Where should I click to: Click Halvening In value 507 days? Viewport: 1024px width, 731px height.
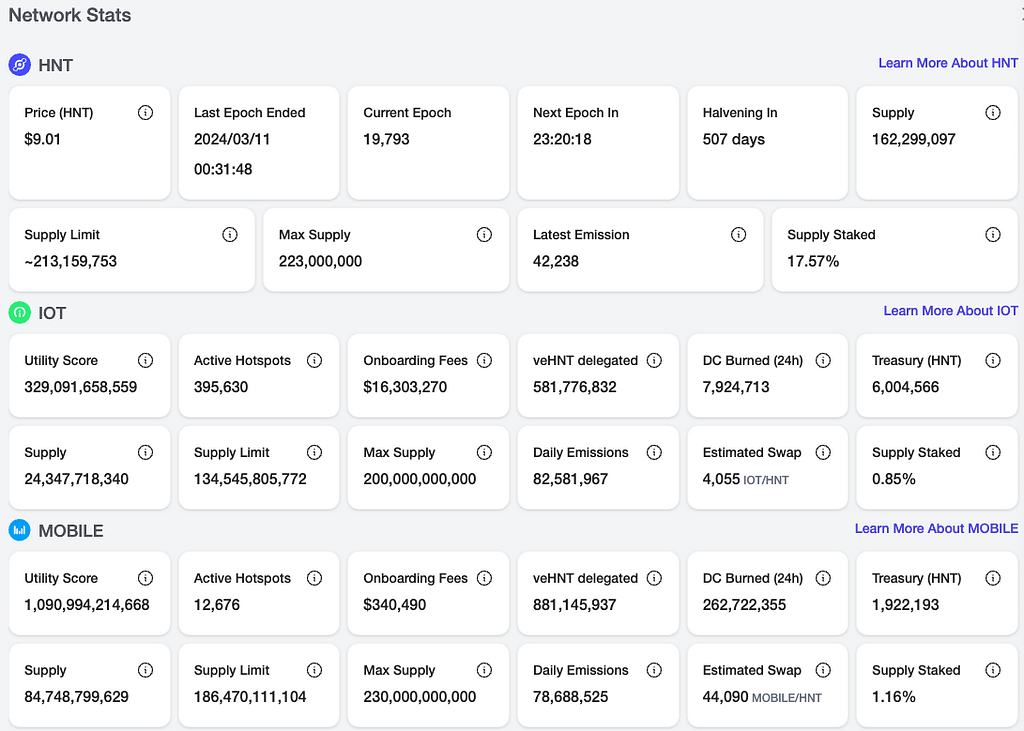tap(733, 139)
